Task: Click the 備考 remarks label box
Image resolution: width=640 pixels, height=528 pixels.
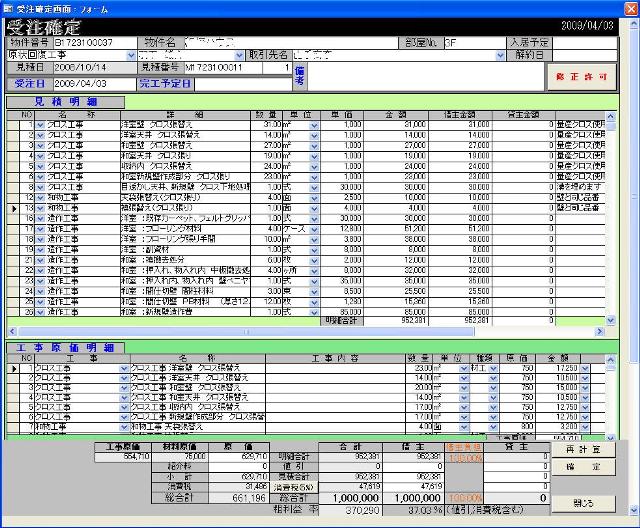Action: click(x=299, y=76)
